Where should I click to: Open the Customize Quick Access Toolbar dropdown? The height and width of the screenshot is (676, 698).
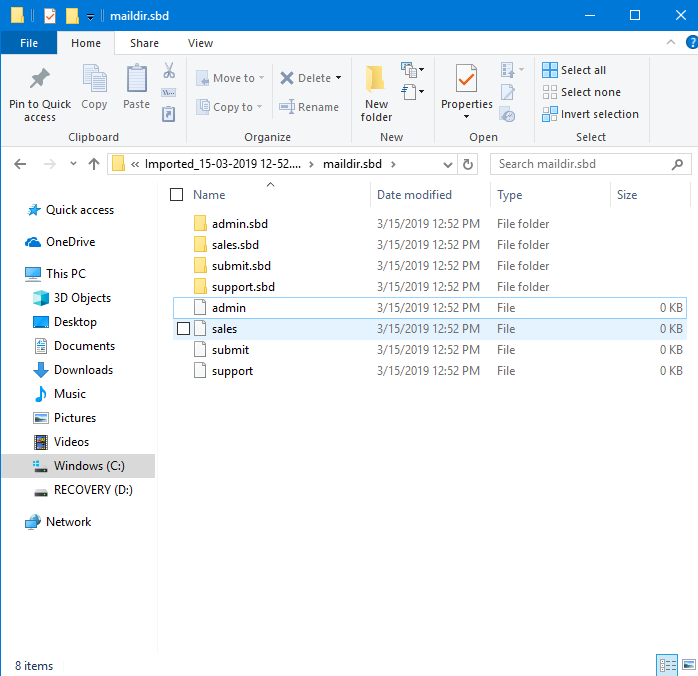click(x=90, y=17)
